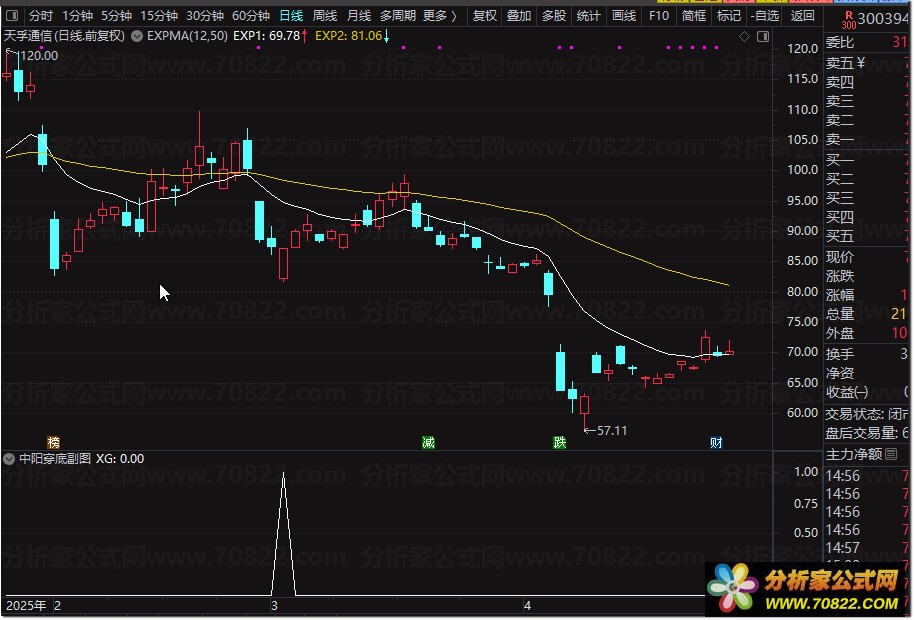Screen dimensions: 915x620
Task: Toggle the 简框 simple frame mode
Action: click(694, 16)
